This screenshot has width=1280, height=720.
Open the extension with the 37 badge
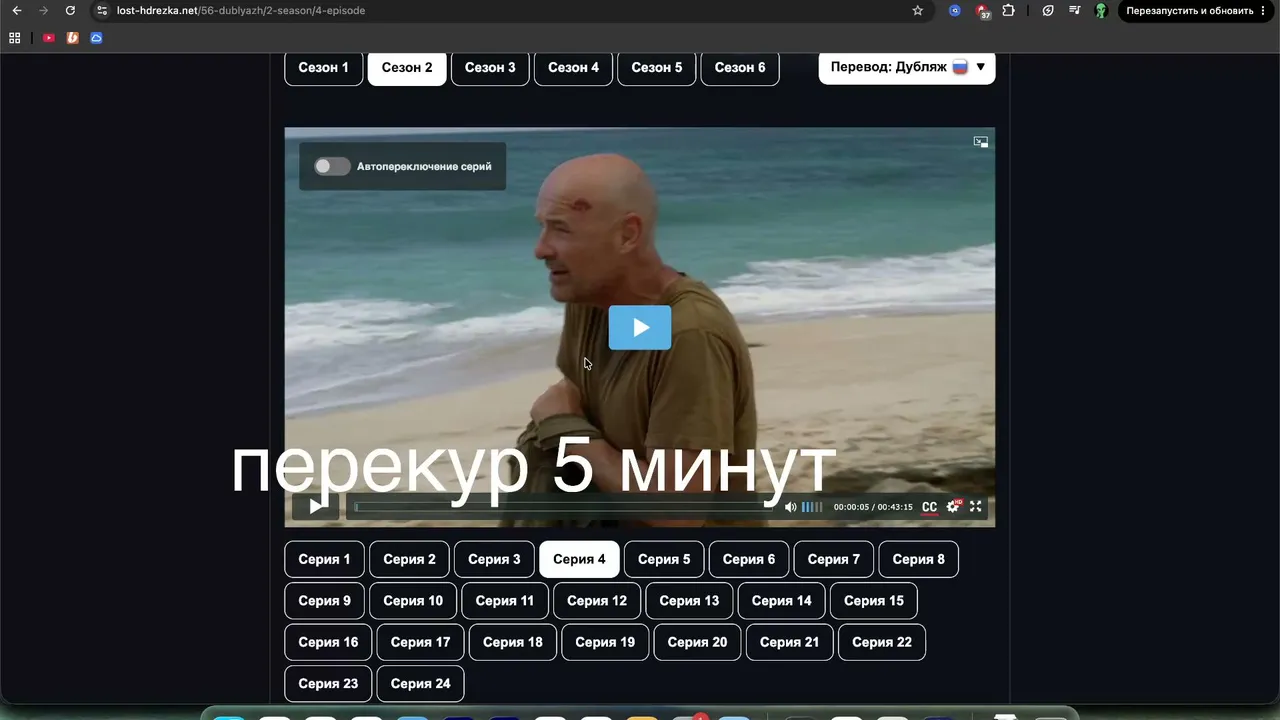[983, 12]
